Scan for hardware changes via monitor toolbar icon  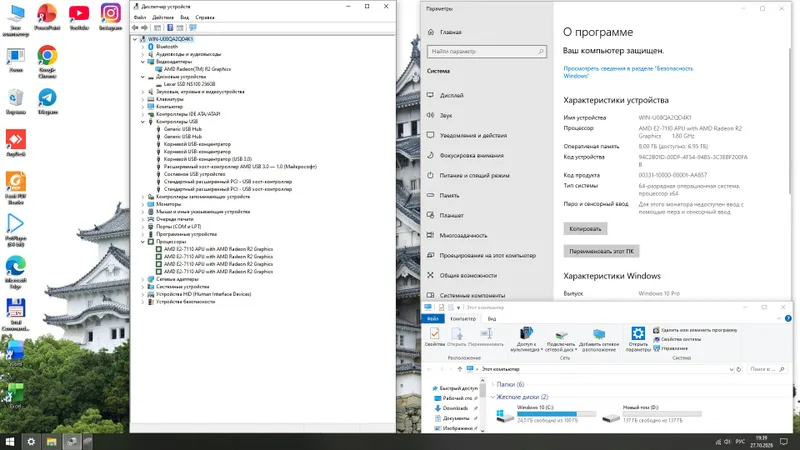(192, 28)
